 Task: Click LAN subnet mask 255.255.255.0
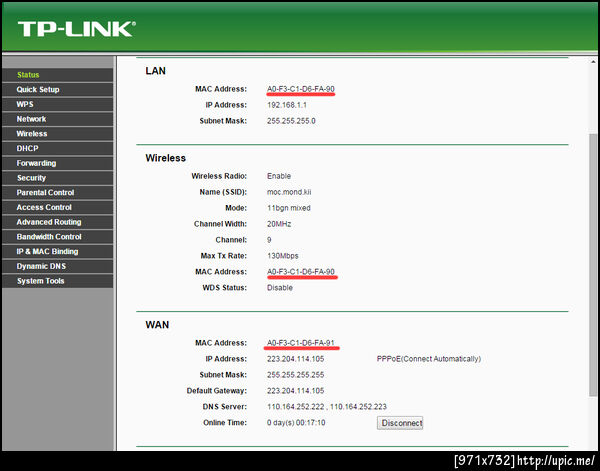coord(291,121)
